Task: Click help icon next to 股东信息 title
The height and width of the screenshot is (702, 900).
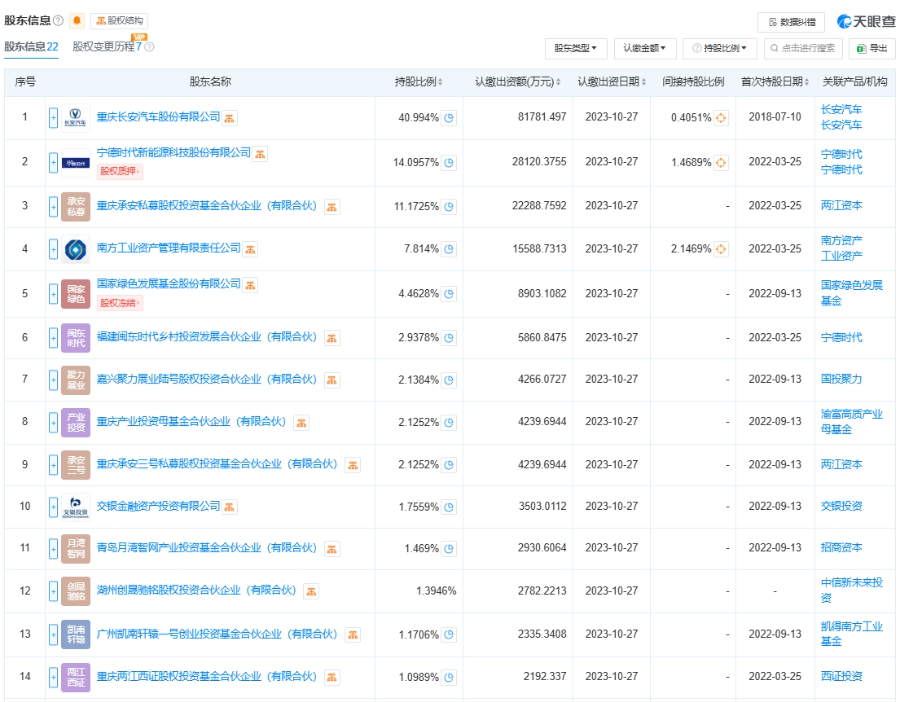Action: [x=58, y=21]
